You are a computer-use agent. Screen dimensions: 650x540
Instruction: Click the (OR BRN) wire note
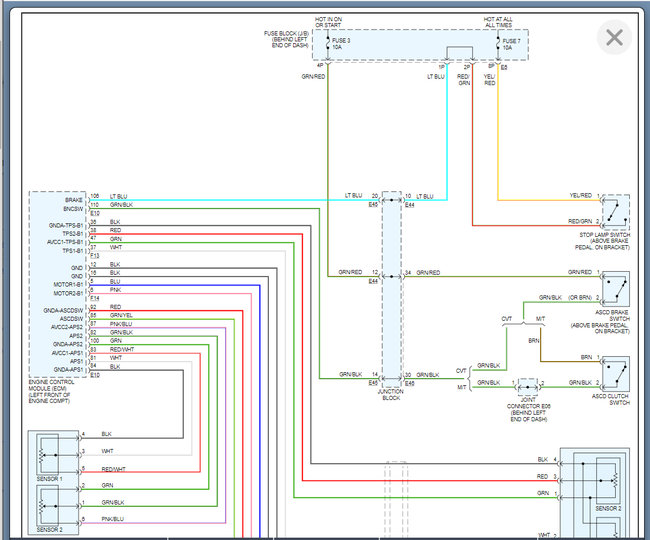[x=579, y=298]
